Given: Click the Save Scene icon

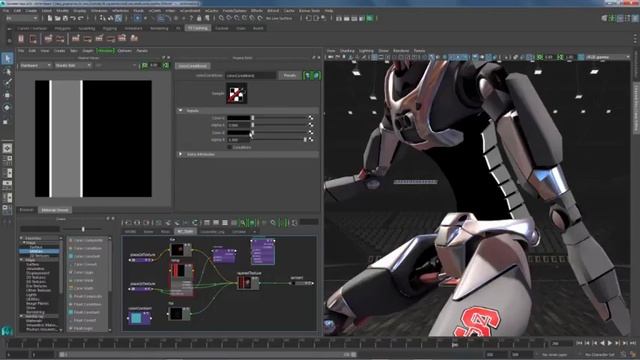Looking at the screenshot, I should [65, 18].
